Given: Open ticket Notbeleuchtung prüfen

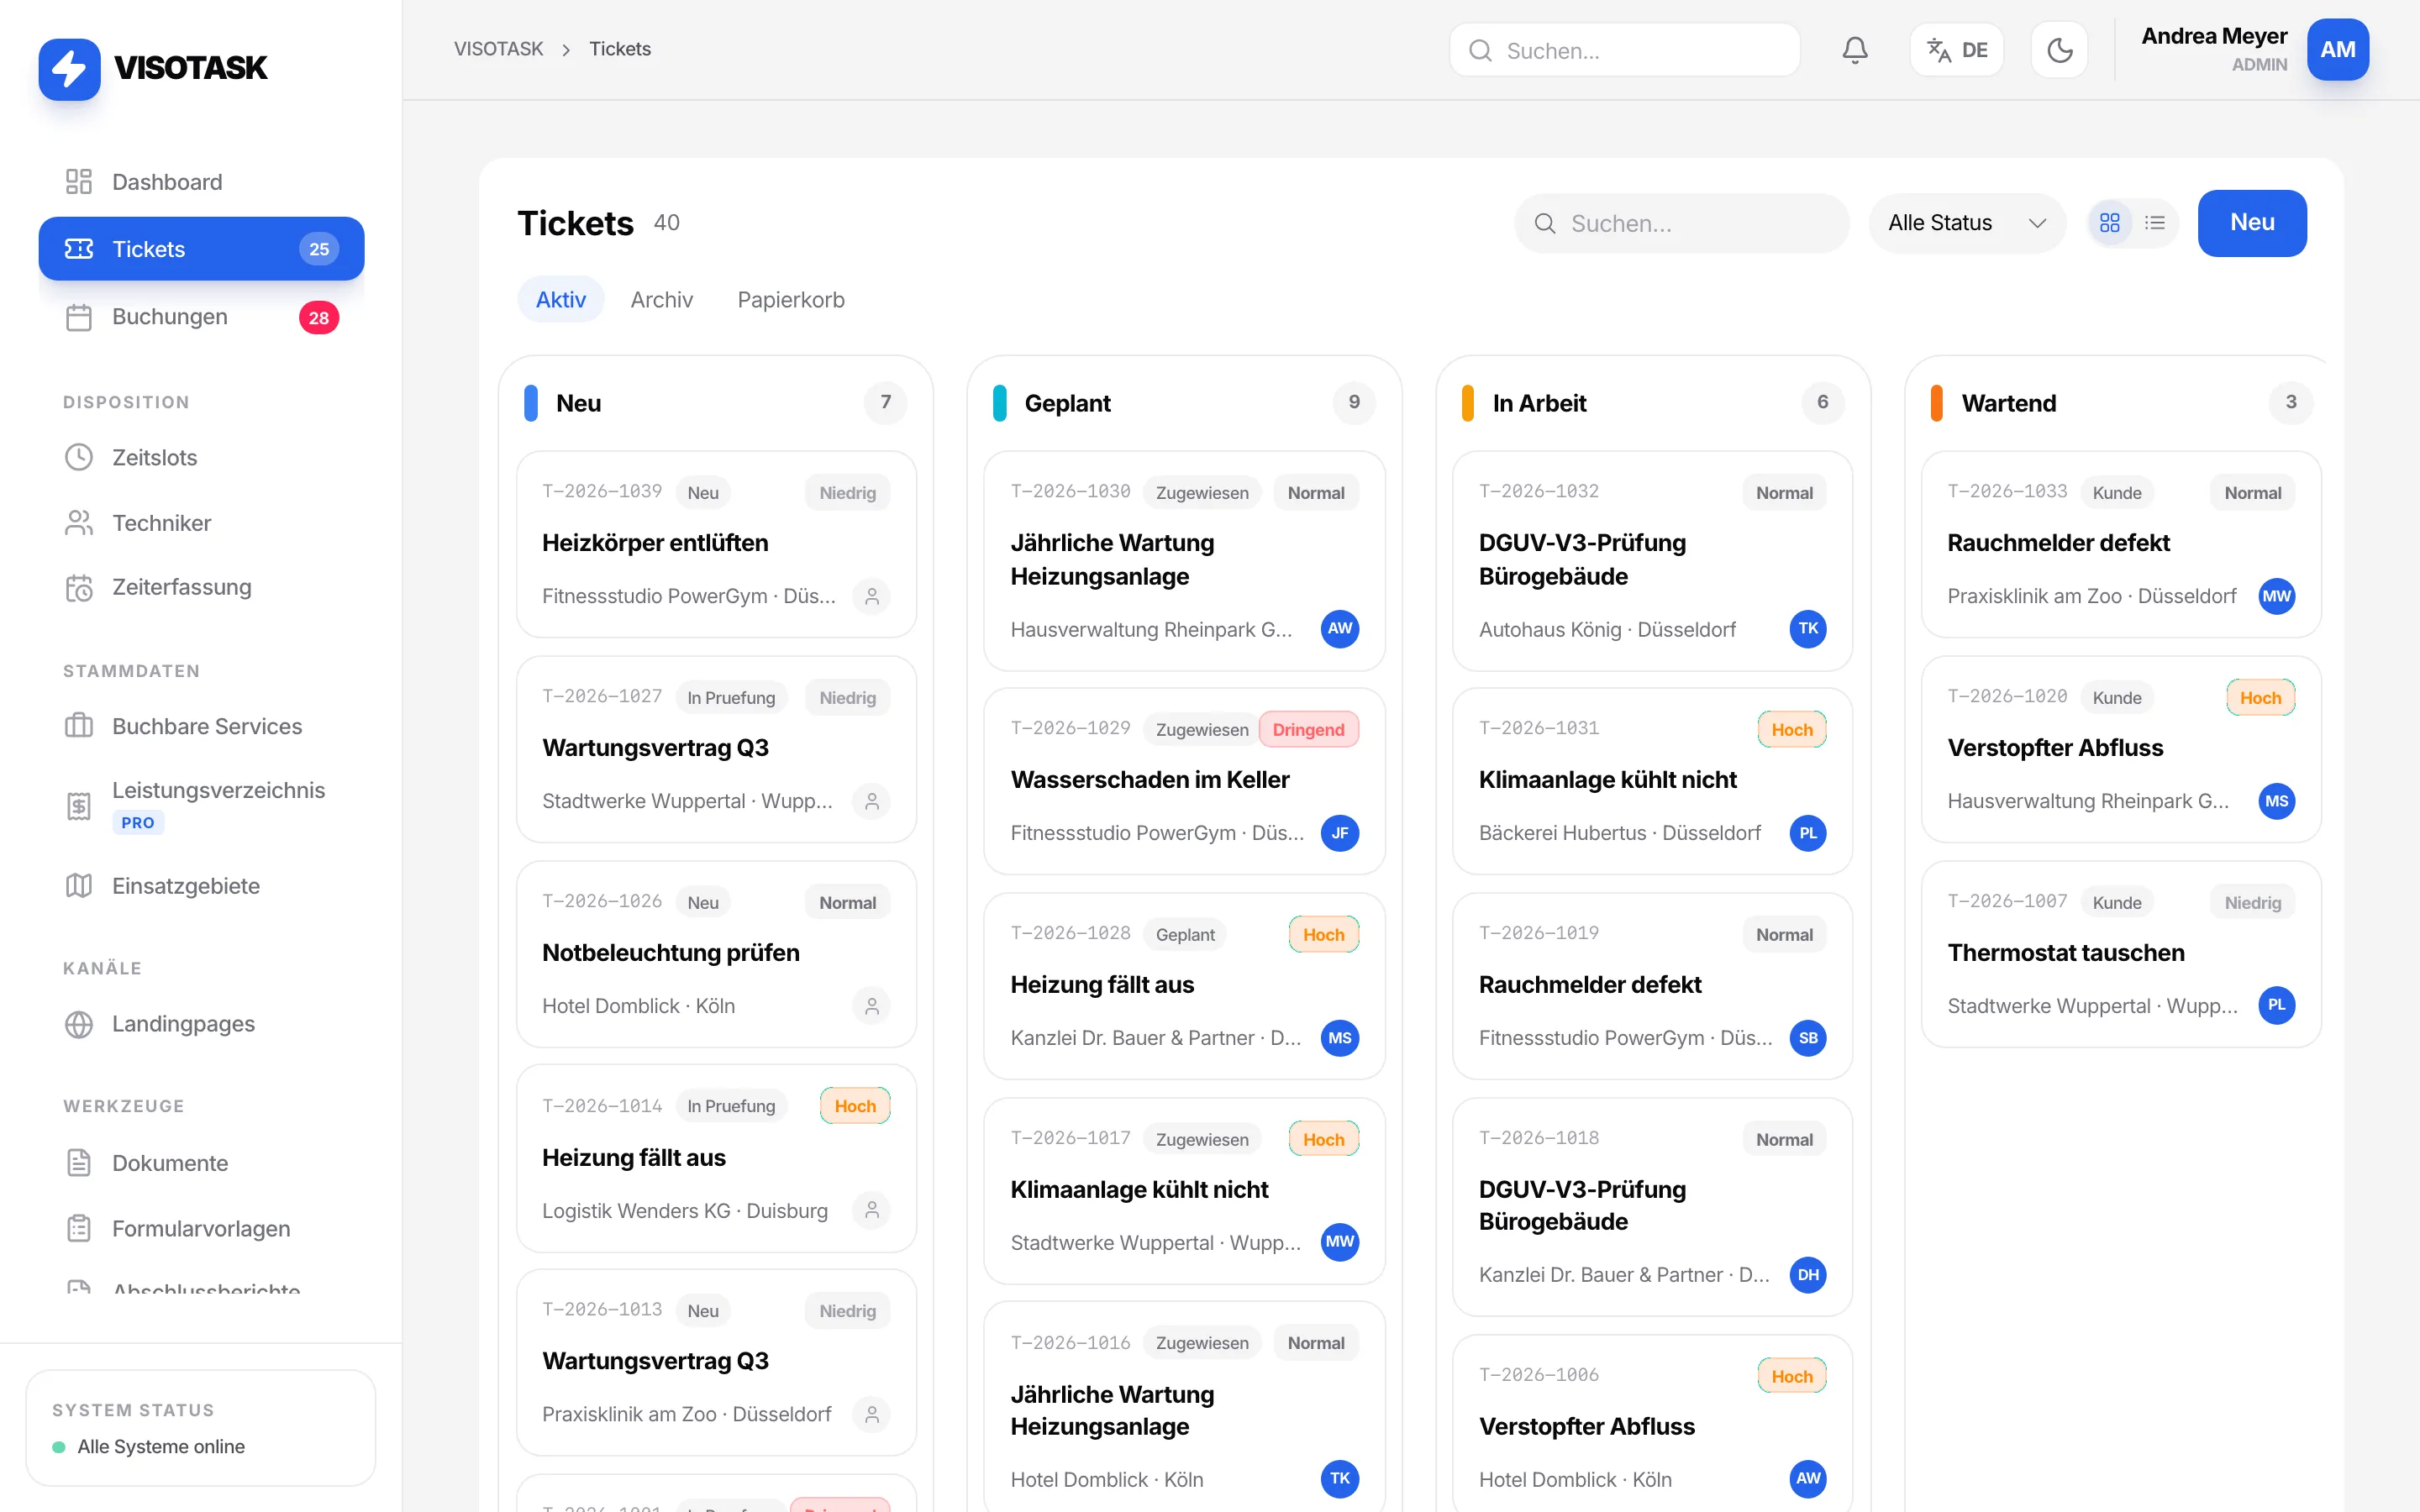Looking at the screenshot, I should click(716, 954).
